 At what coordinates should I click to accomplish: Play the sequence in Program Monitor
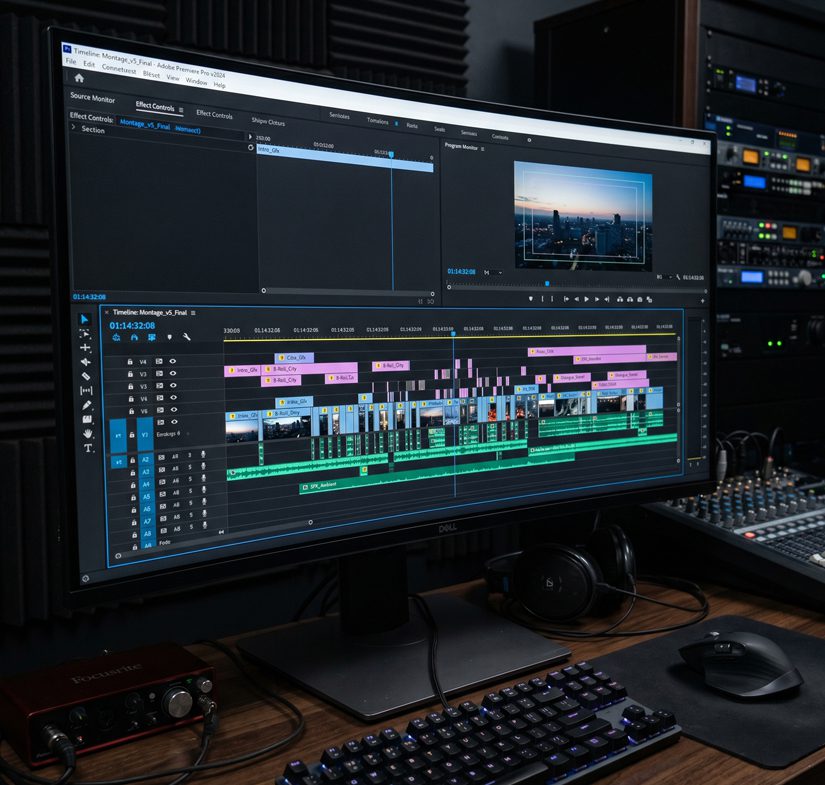point(587,299)
